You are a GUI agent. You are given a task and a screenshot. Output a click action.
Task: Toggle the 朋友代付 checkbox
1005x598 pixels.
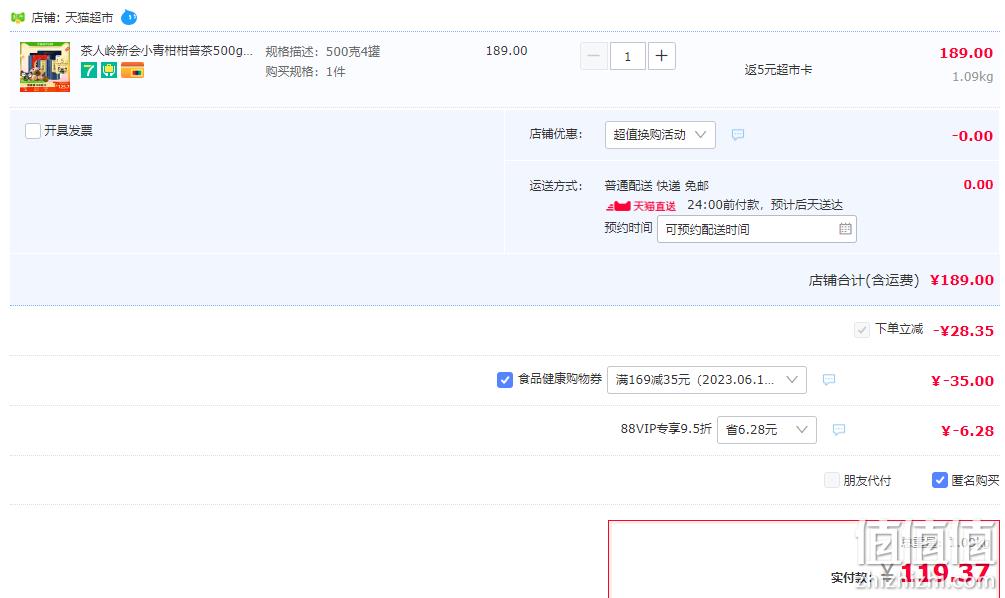tap(831, 480)
